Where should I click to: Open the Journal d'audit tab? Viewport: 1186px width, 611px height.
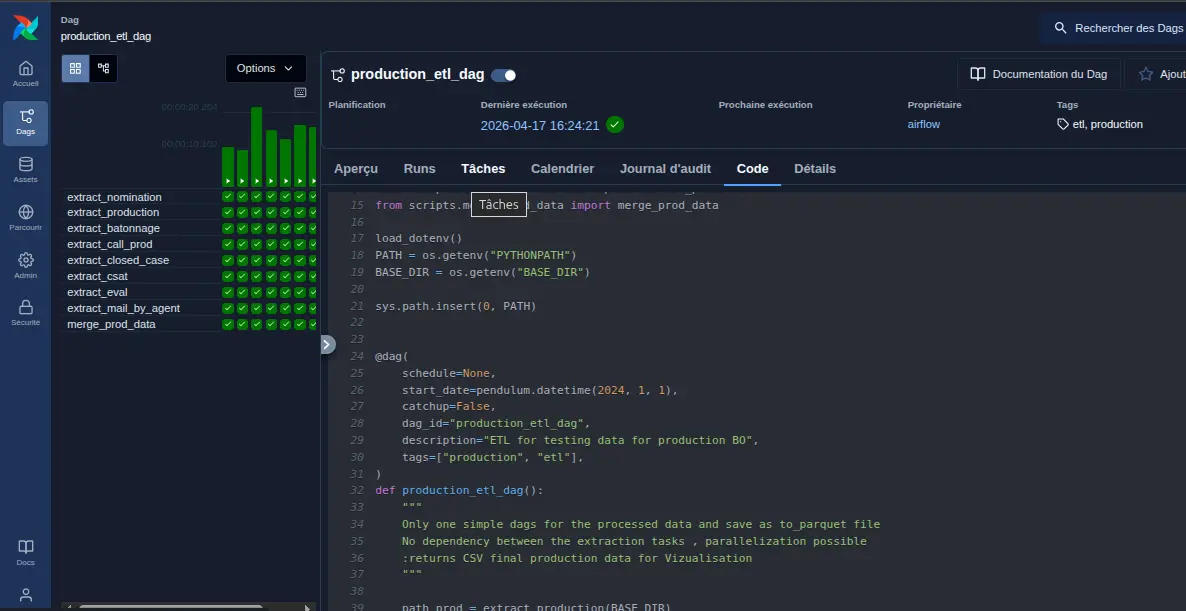coord(665,169)
